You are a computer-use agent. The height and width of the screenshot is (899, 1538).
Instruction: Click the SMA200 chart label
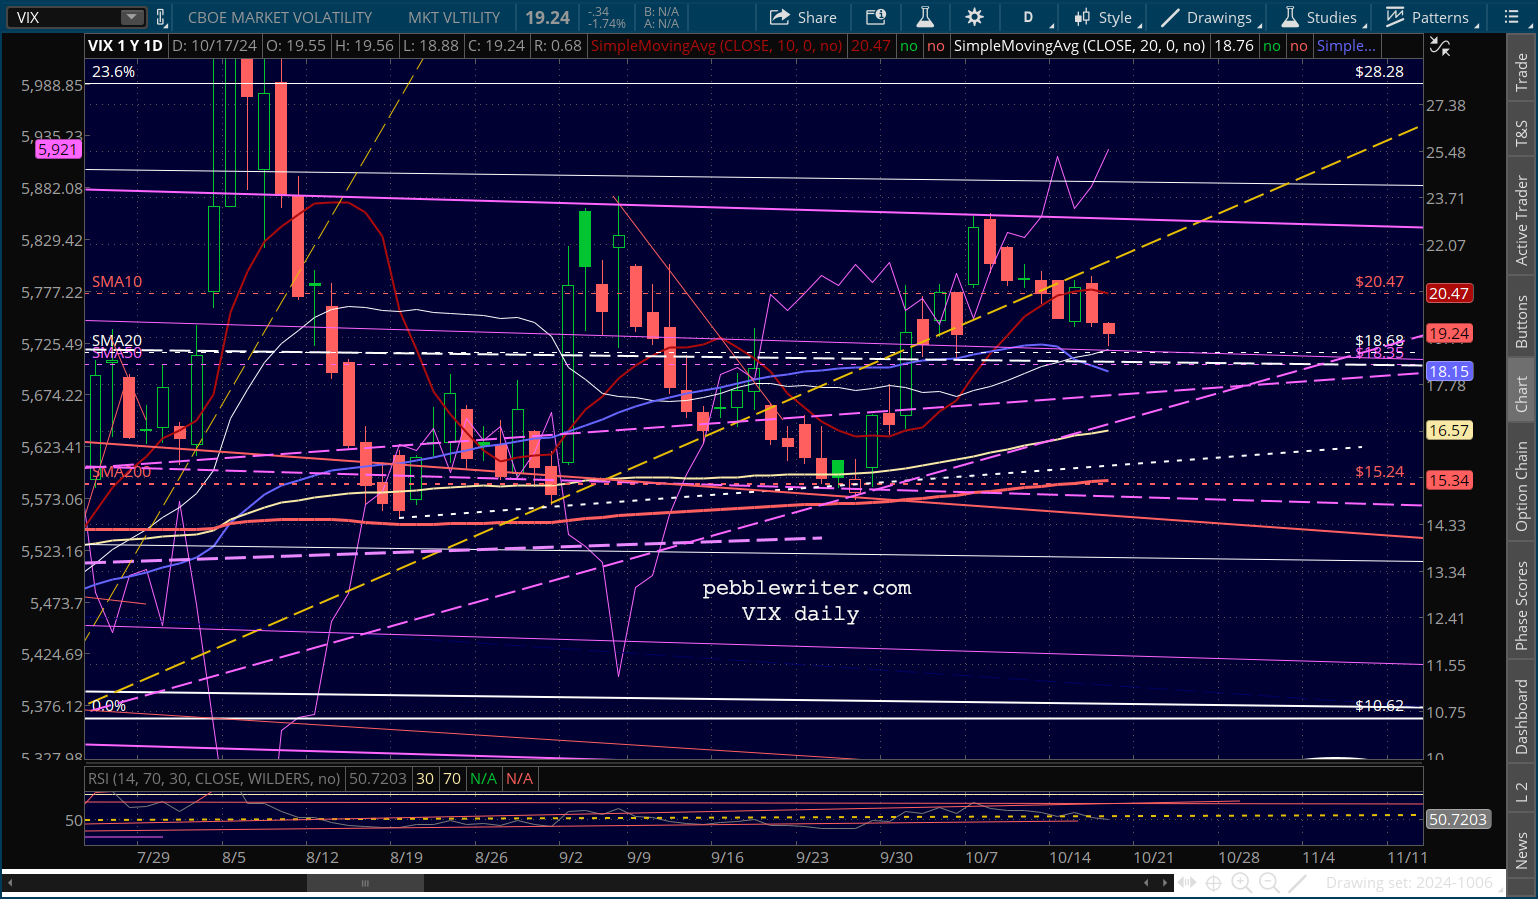click(121, 472)
